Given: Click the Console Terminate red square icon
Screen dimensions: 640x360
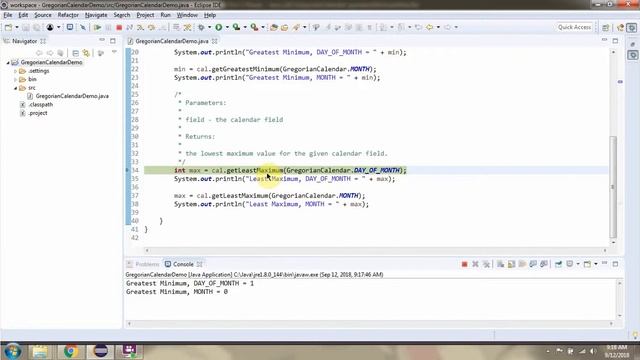Looking at the screenshot, I should 464,264.
